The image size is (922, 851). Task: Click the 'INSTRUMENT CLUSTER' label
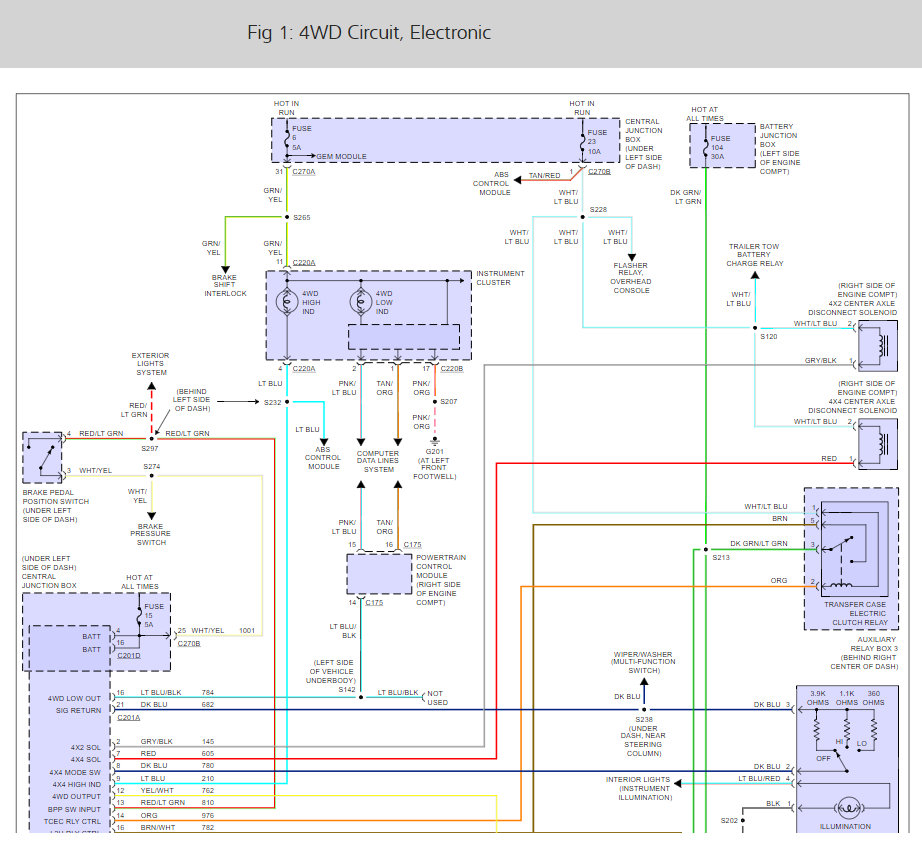click(x=500, y=278)
